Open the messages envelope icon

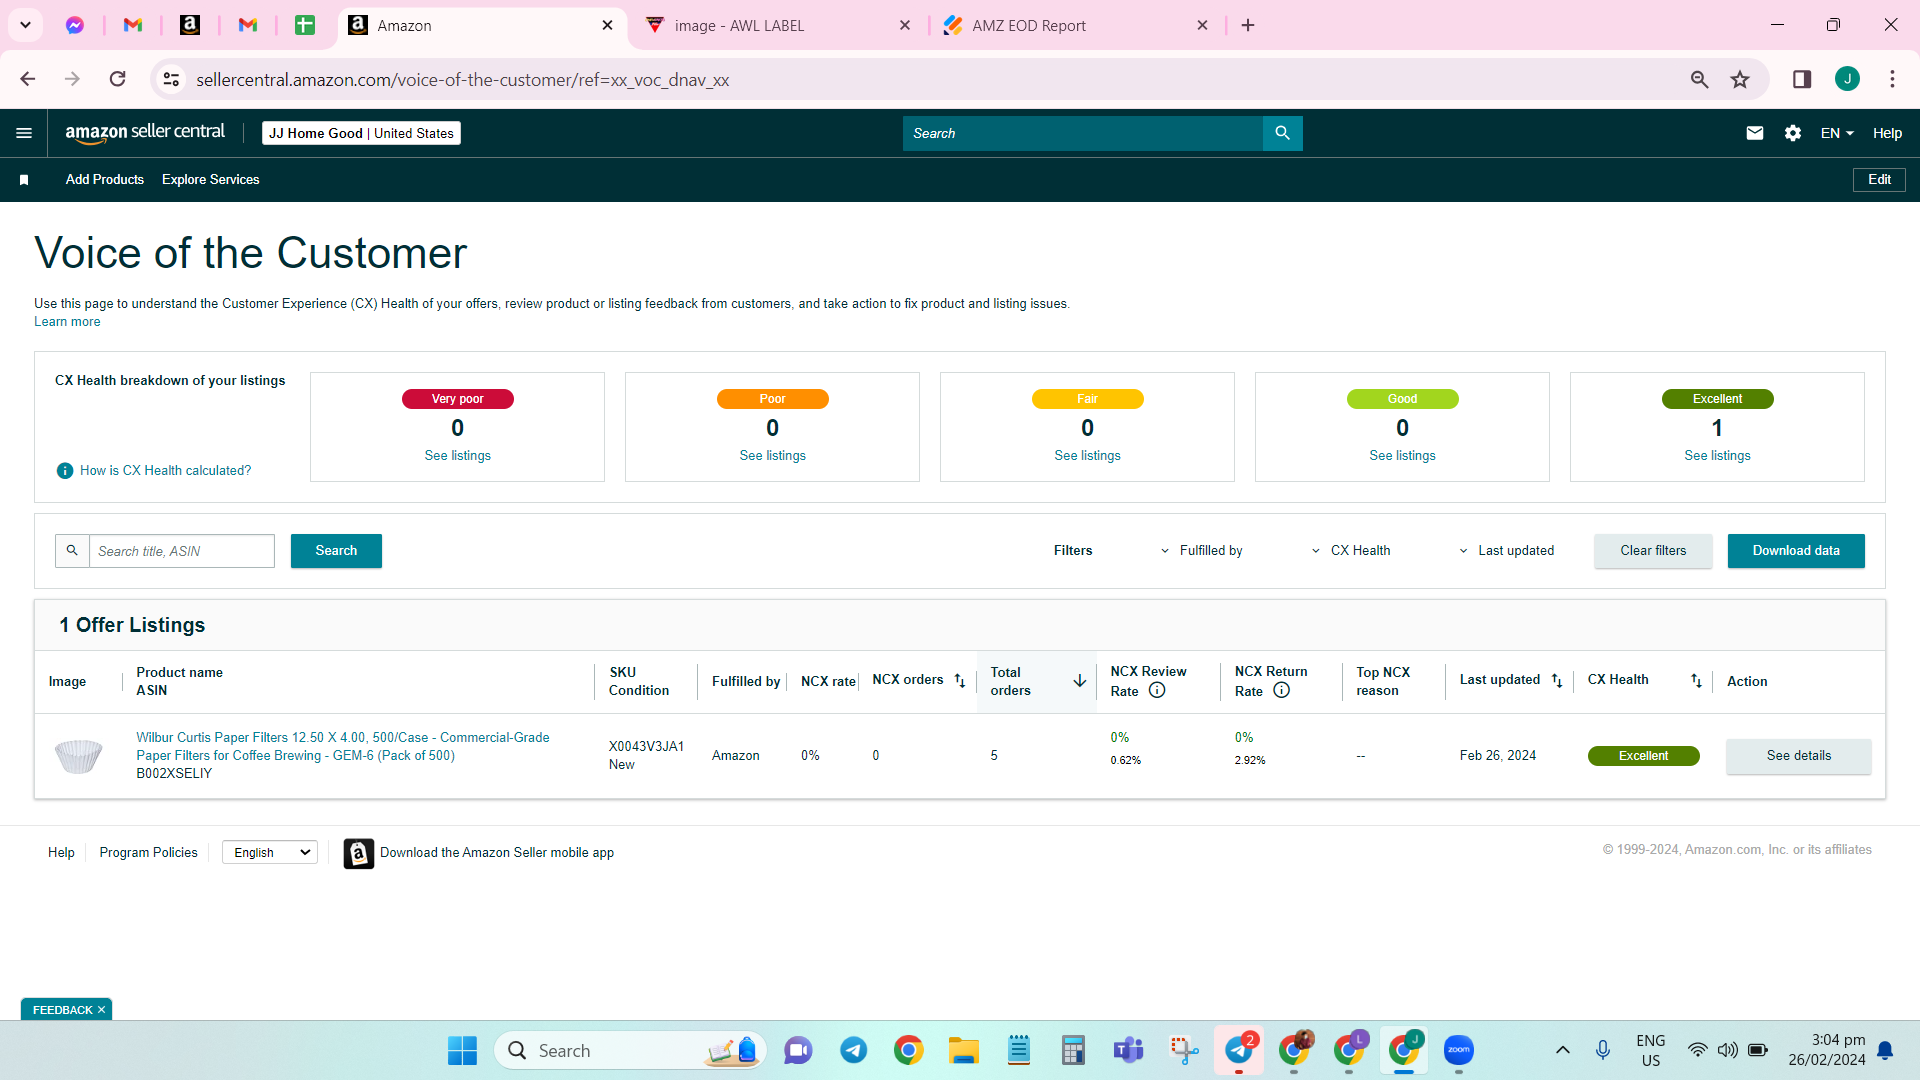pyautogui.click(x=1755, y=133)
